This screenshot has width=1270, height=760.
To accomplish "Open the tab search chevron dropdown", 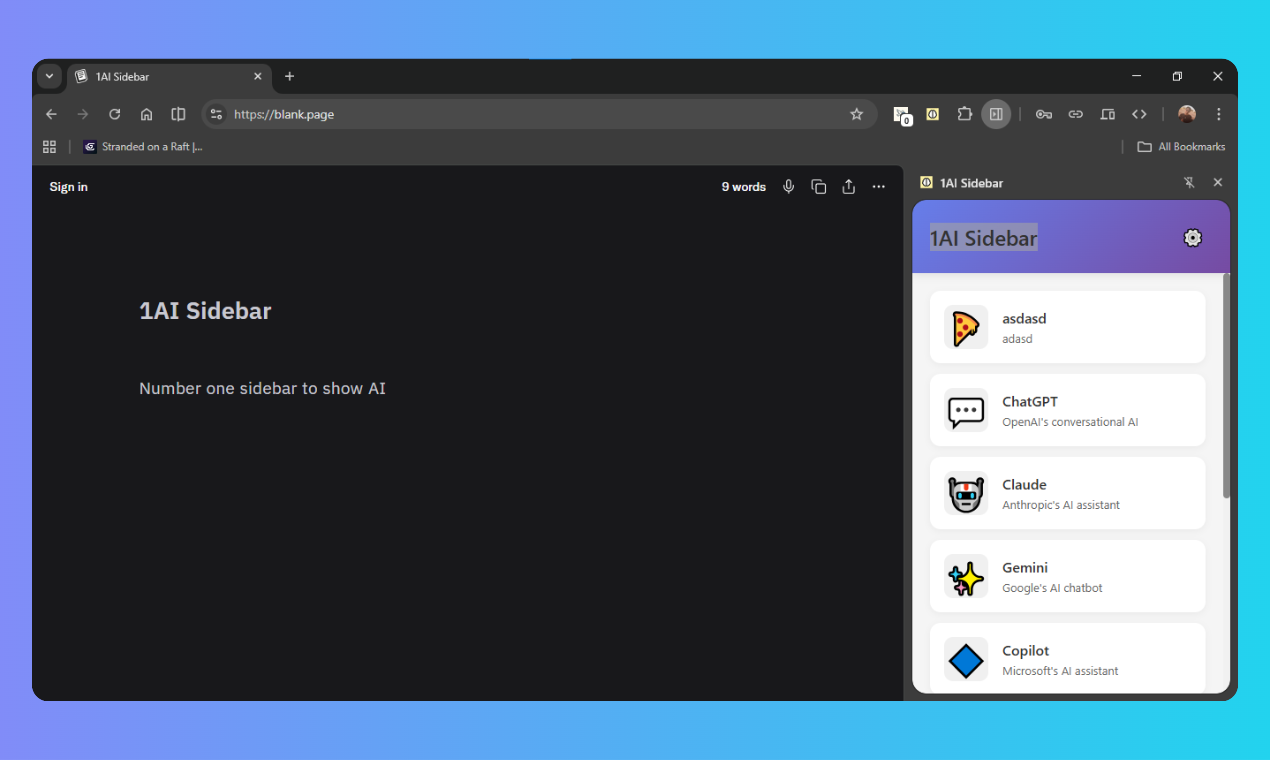I will pos(49,76).
